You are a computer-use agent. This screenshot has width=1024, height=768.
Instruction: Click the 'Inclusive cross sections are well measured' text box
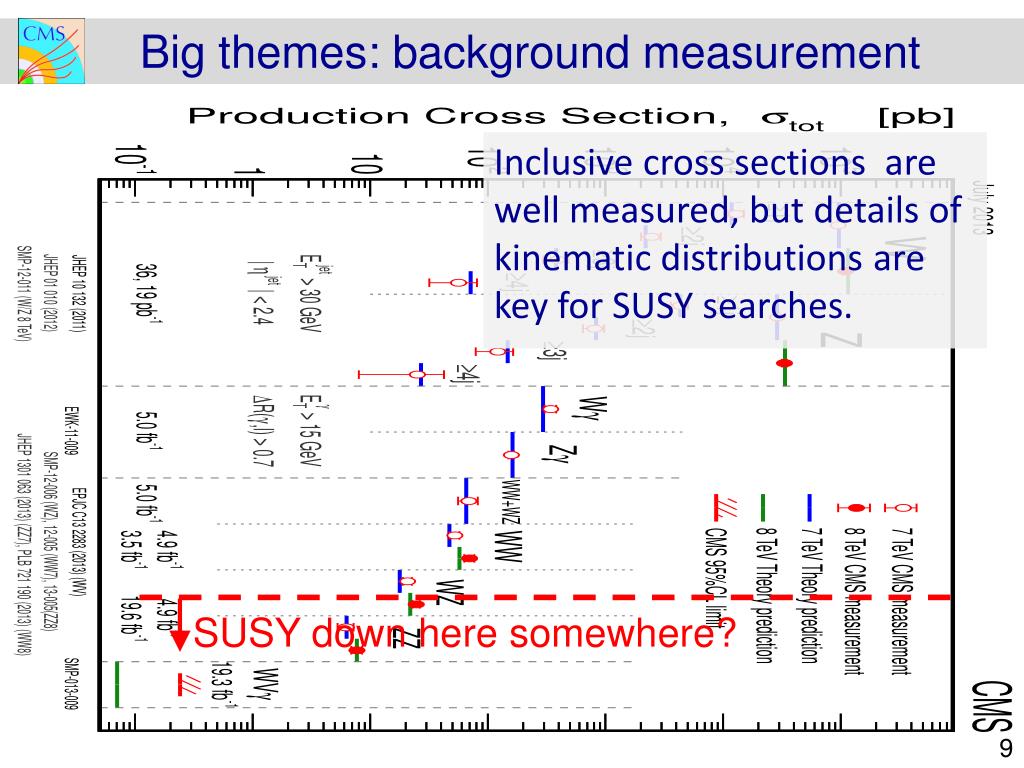tap(735, 240)
